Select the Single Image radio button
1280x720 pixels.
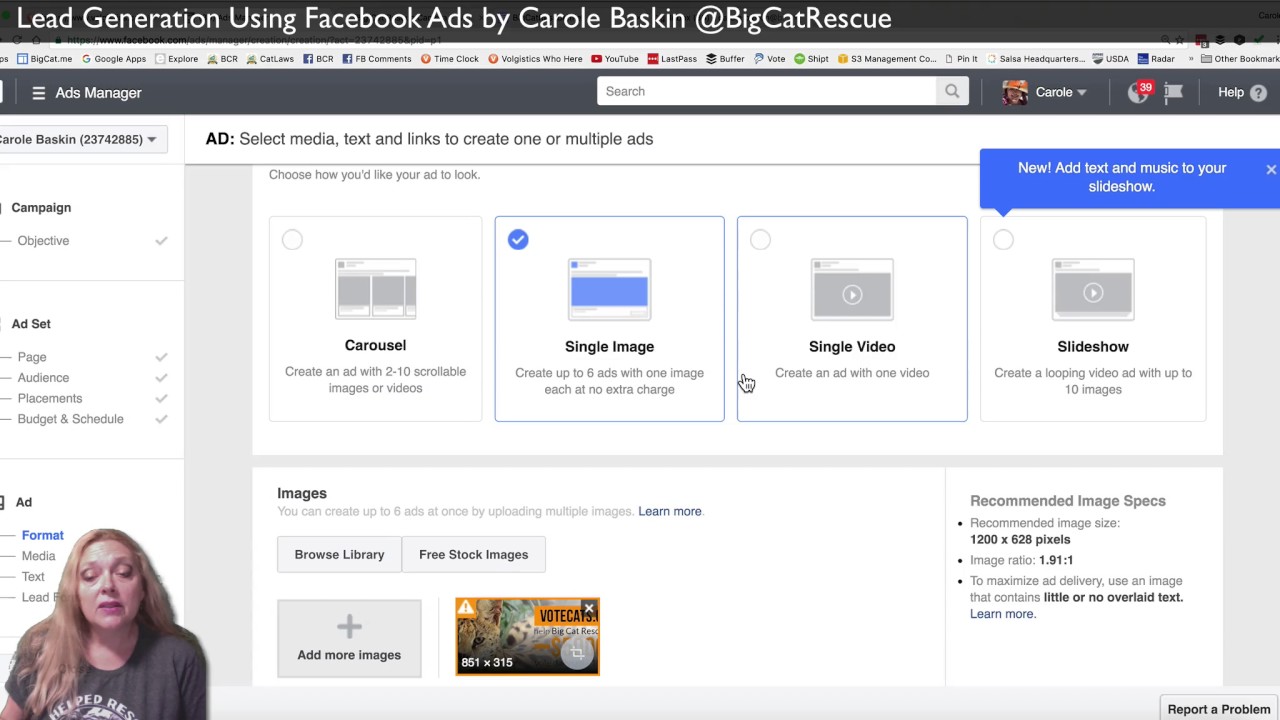point(518,240)
